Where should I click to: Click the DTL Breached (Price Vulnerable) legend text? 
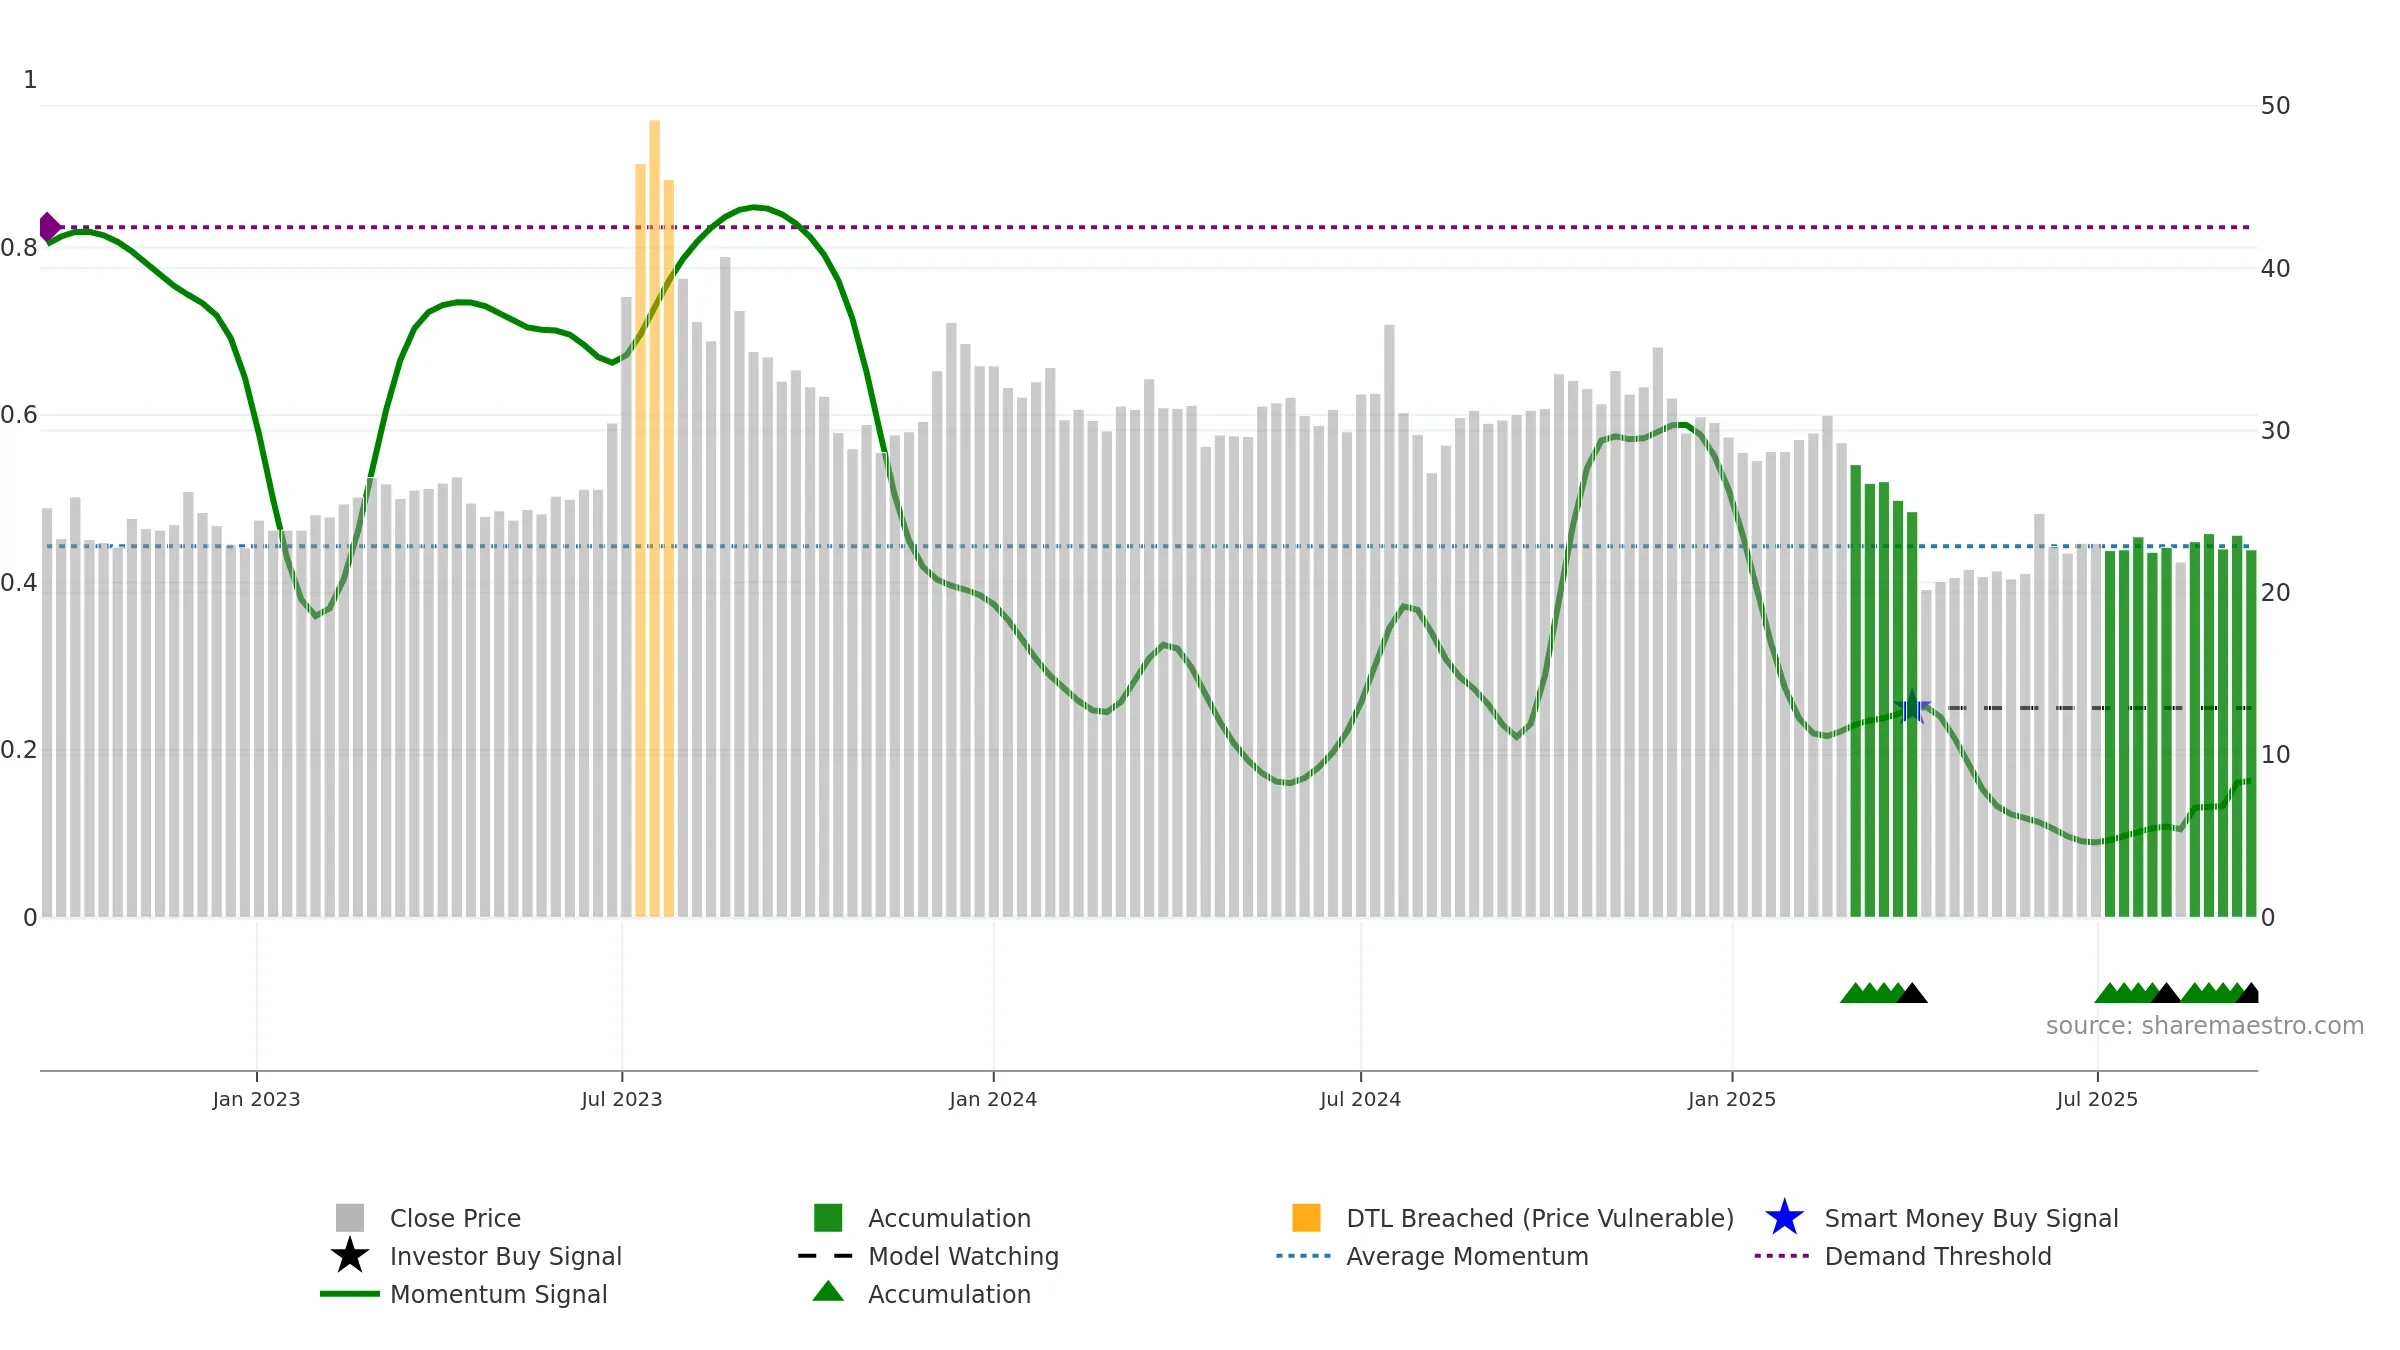coord(1540,1218)
